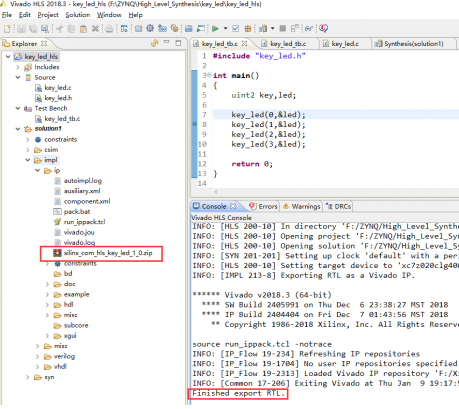Select pack.bat file in tree
459x409 pixels.
click(x=72, y=212)
